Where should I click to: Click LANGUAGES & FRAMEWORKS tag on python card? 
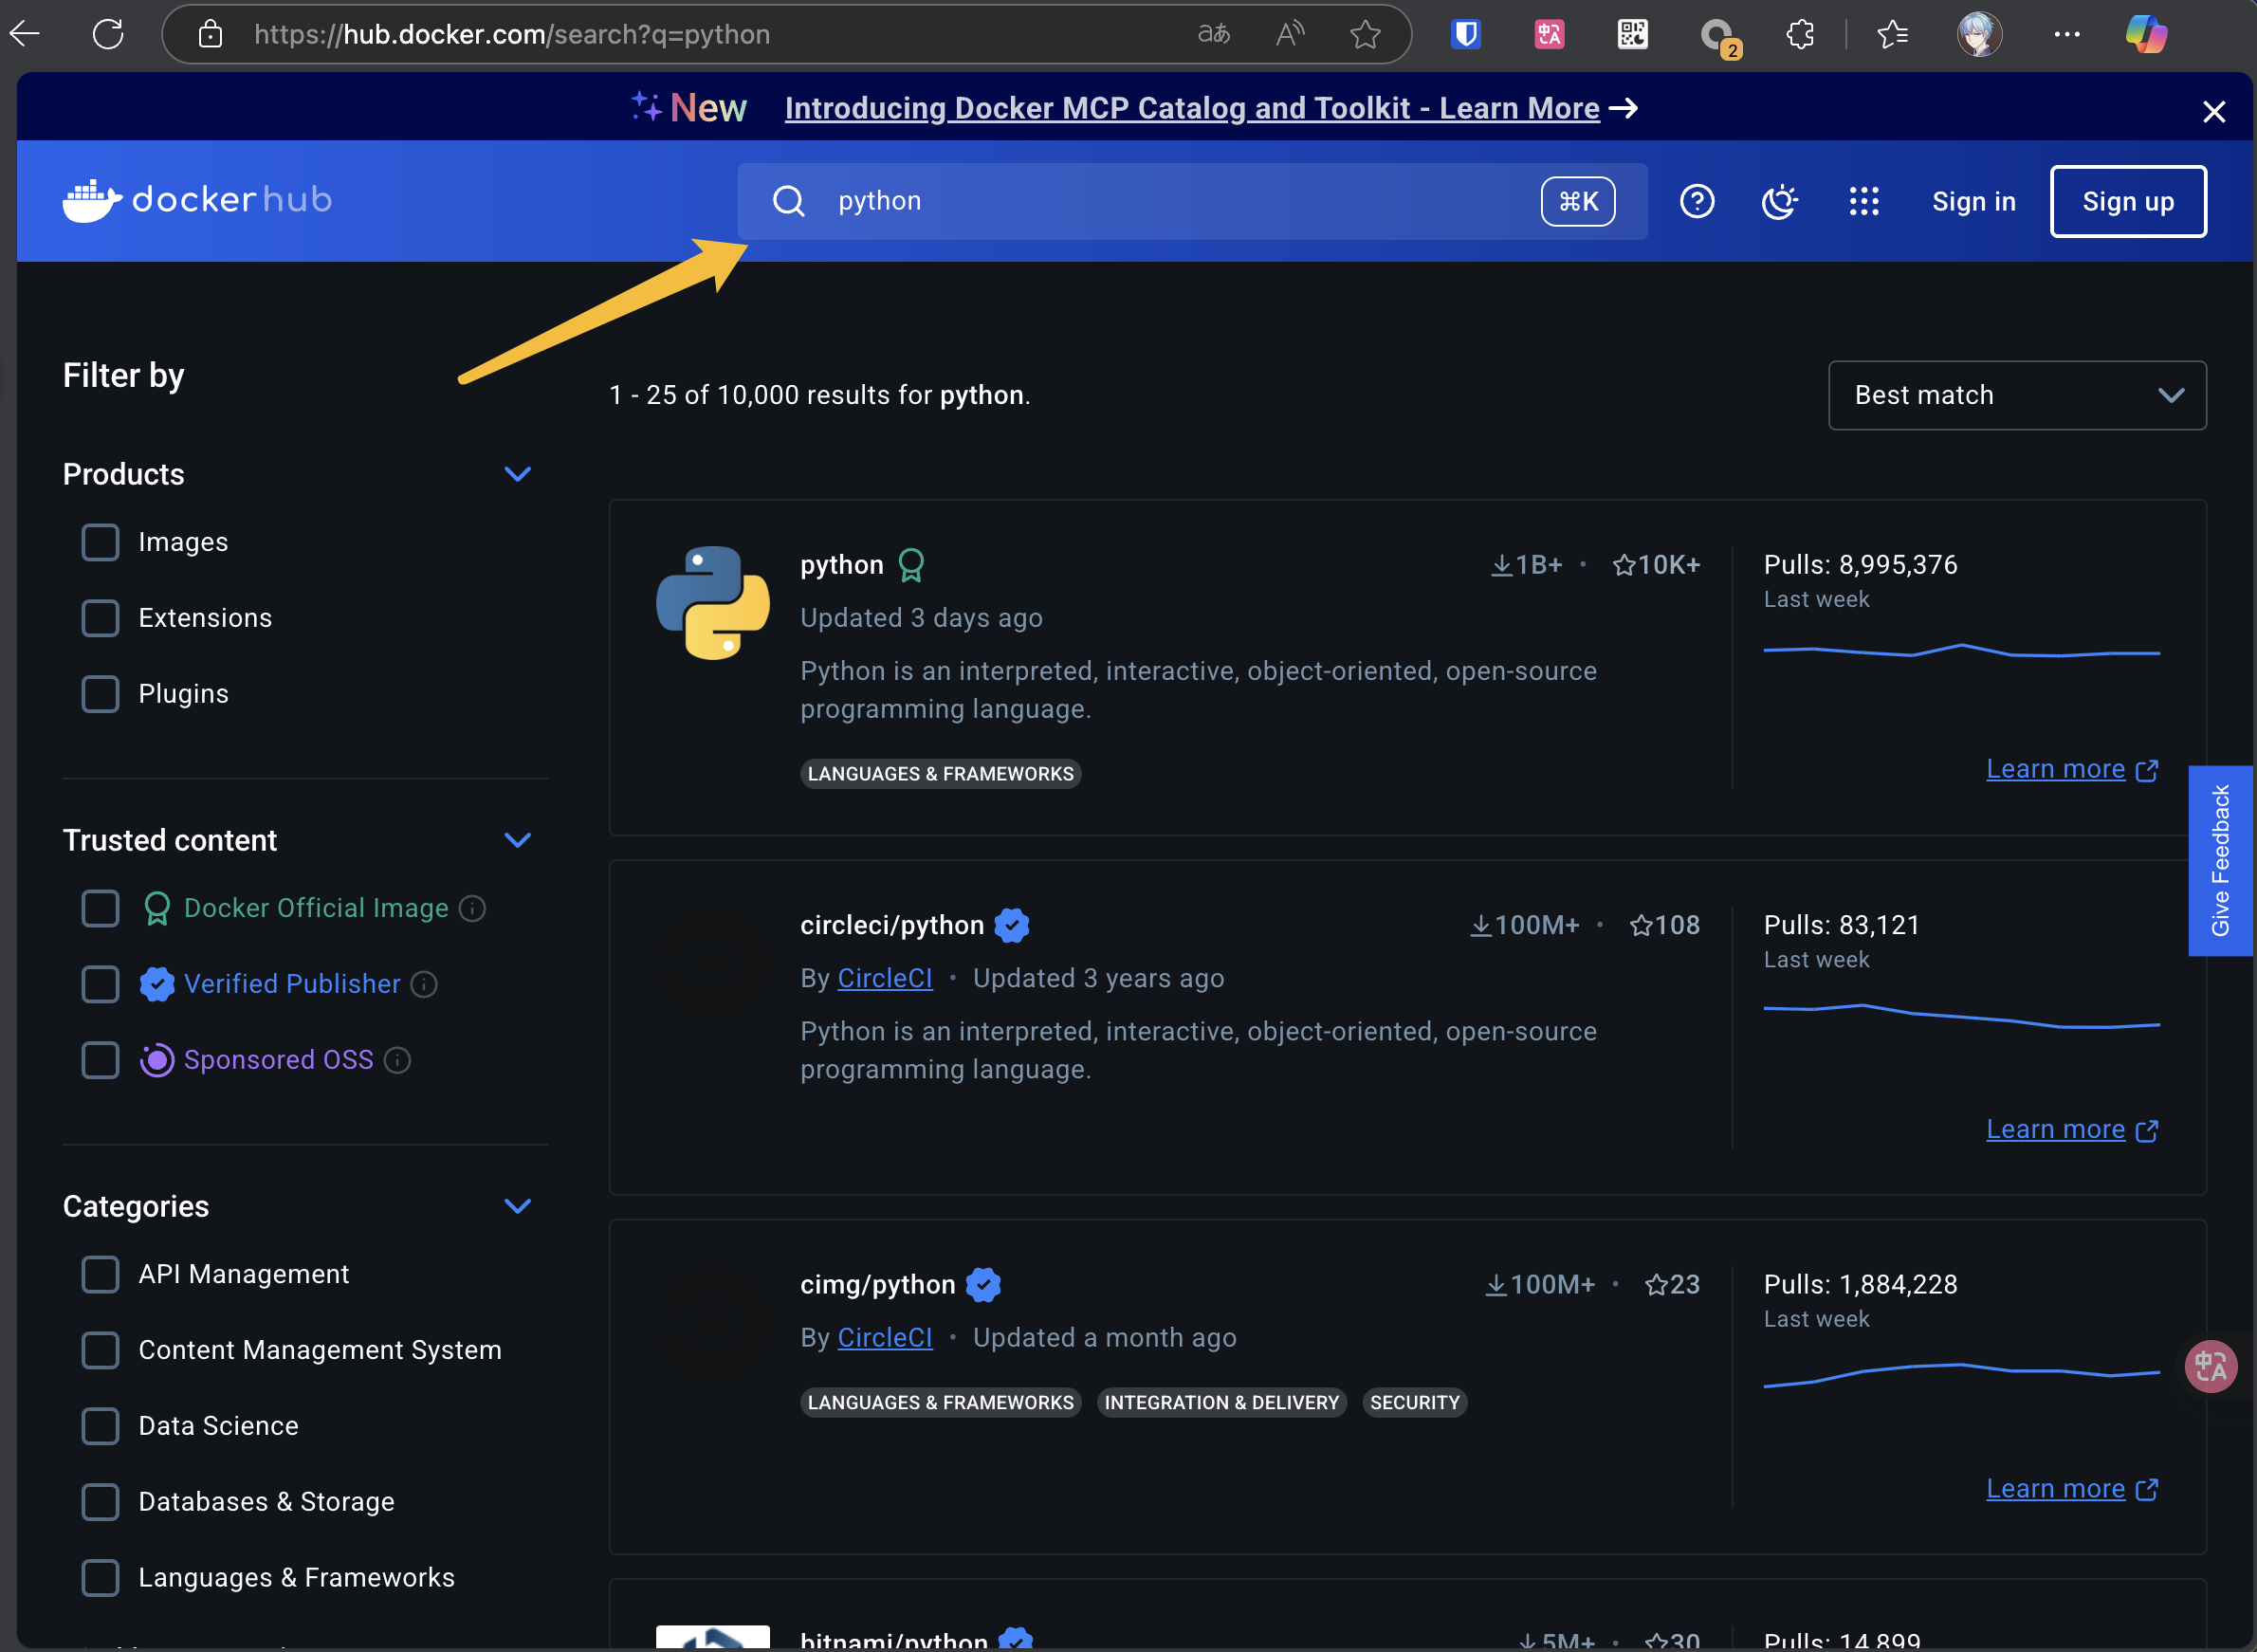coord(940,774)
